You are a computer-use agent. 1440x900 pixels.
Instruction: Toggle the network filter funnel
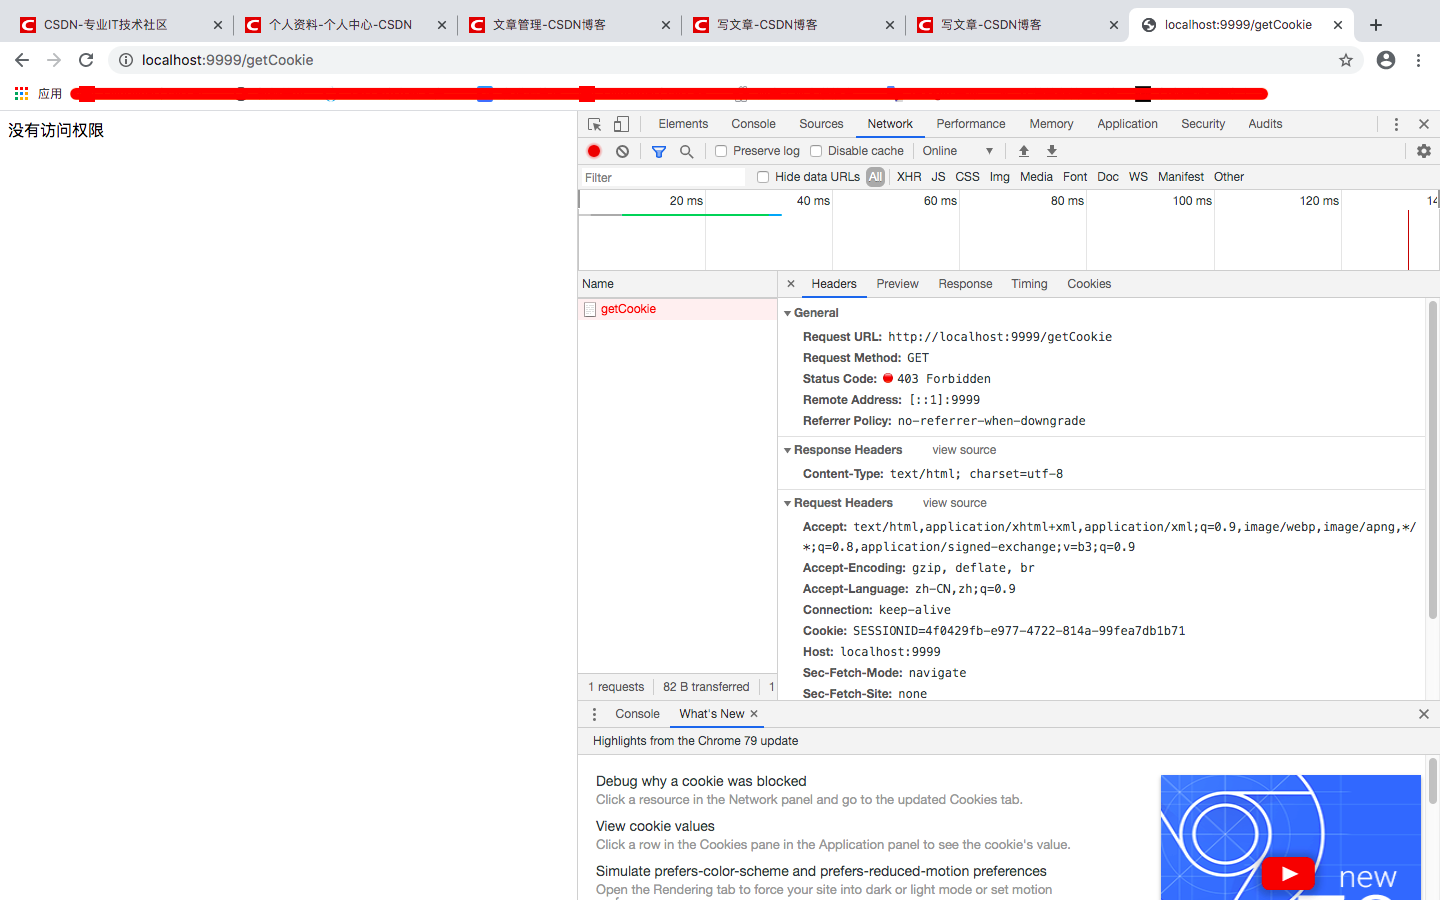pyautogui.click(x=659, y=151)
